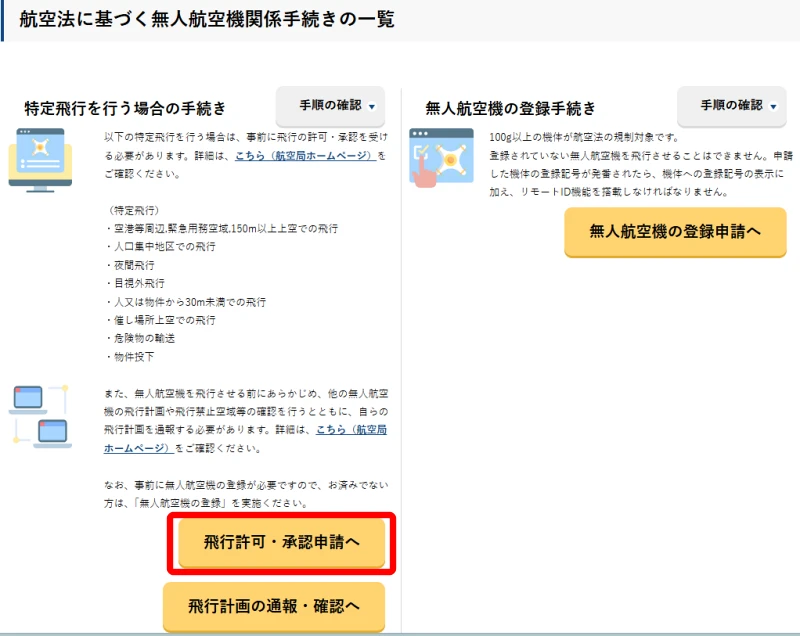The height and width of the screenshot is (636, 800).
Task: Select heading 航空法に基づく無人航空機関係手続きの一覧
Action: [207, 19]
